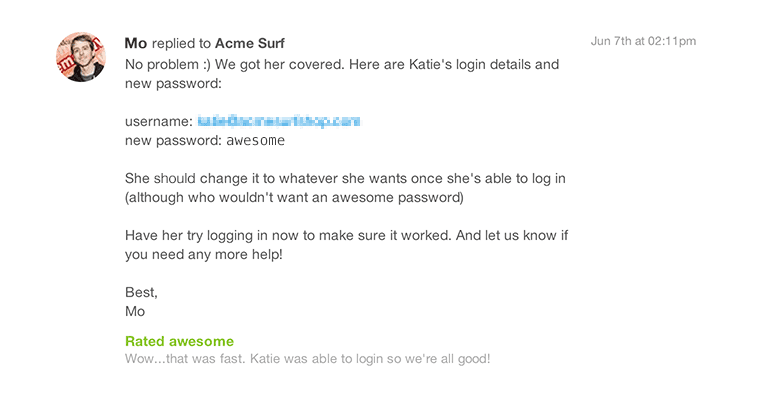Click the "username:" label
This screenshot has width=758, height=400.
(158, 121)
